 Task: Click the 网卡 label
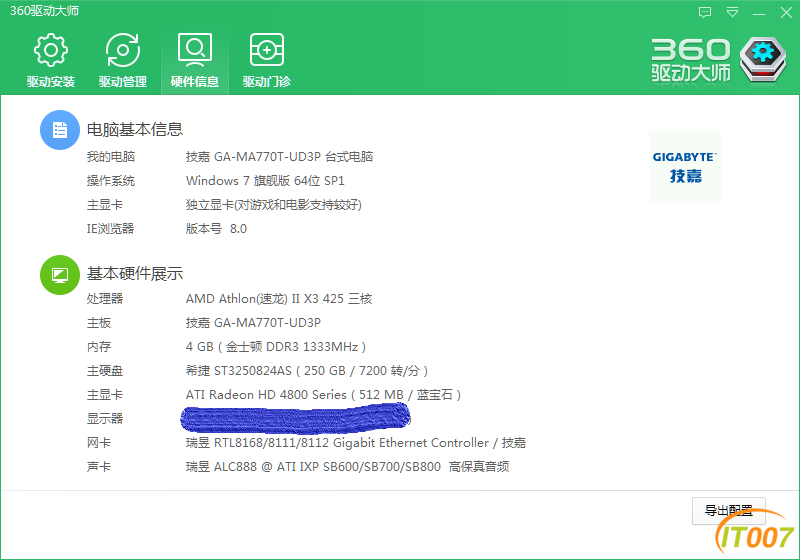pos(98,443)
